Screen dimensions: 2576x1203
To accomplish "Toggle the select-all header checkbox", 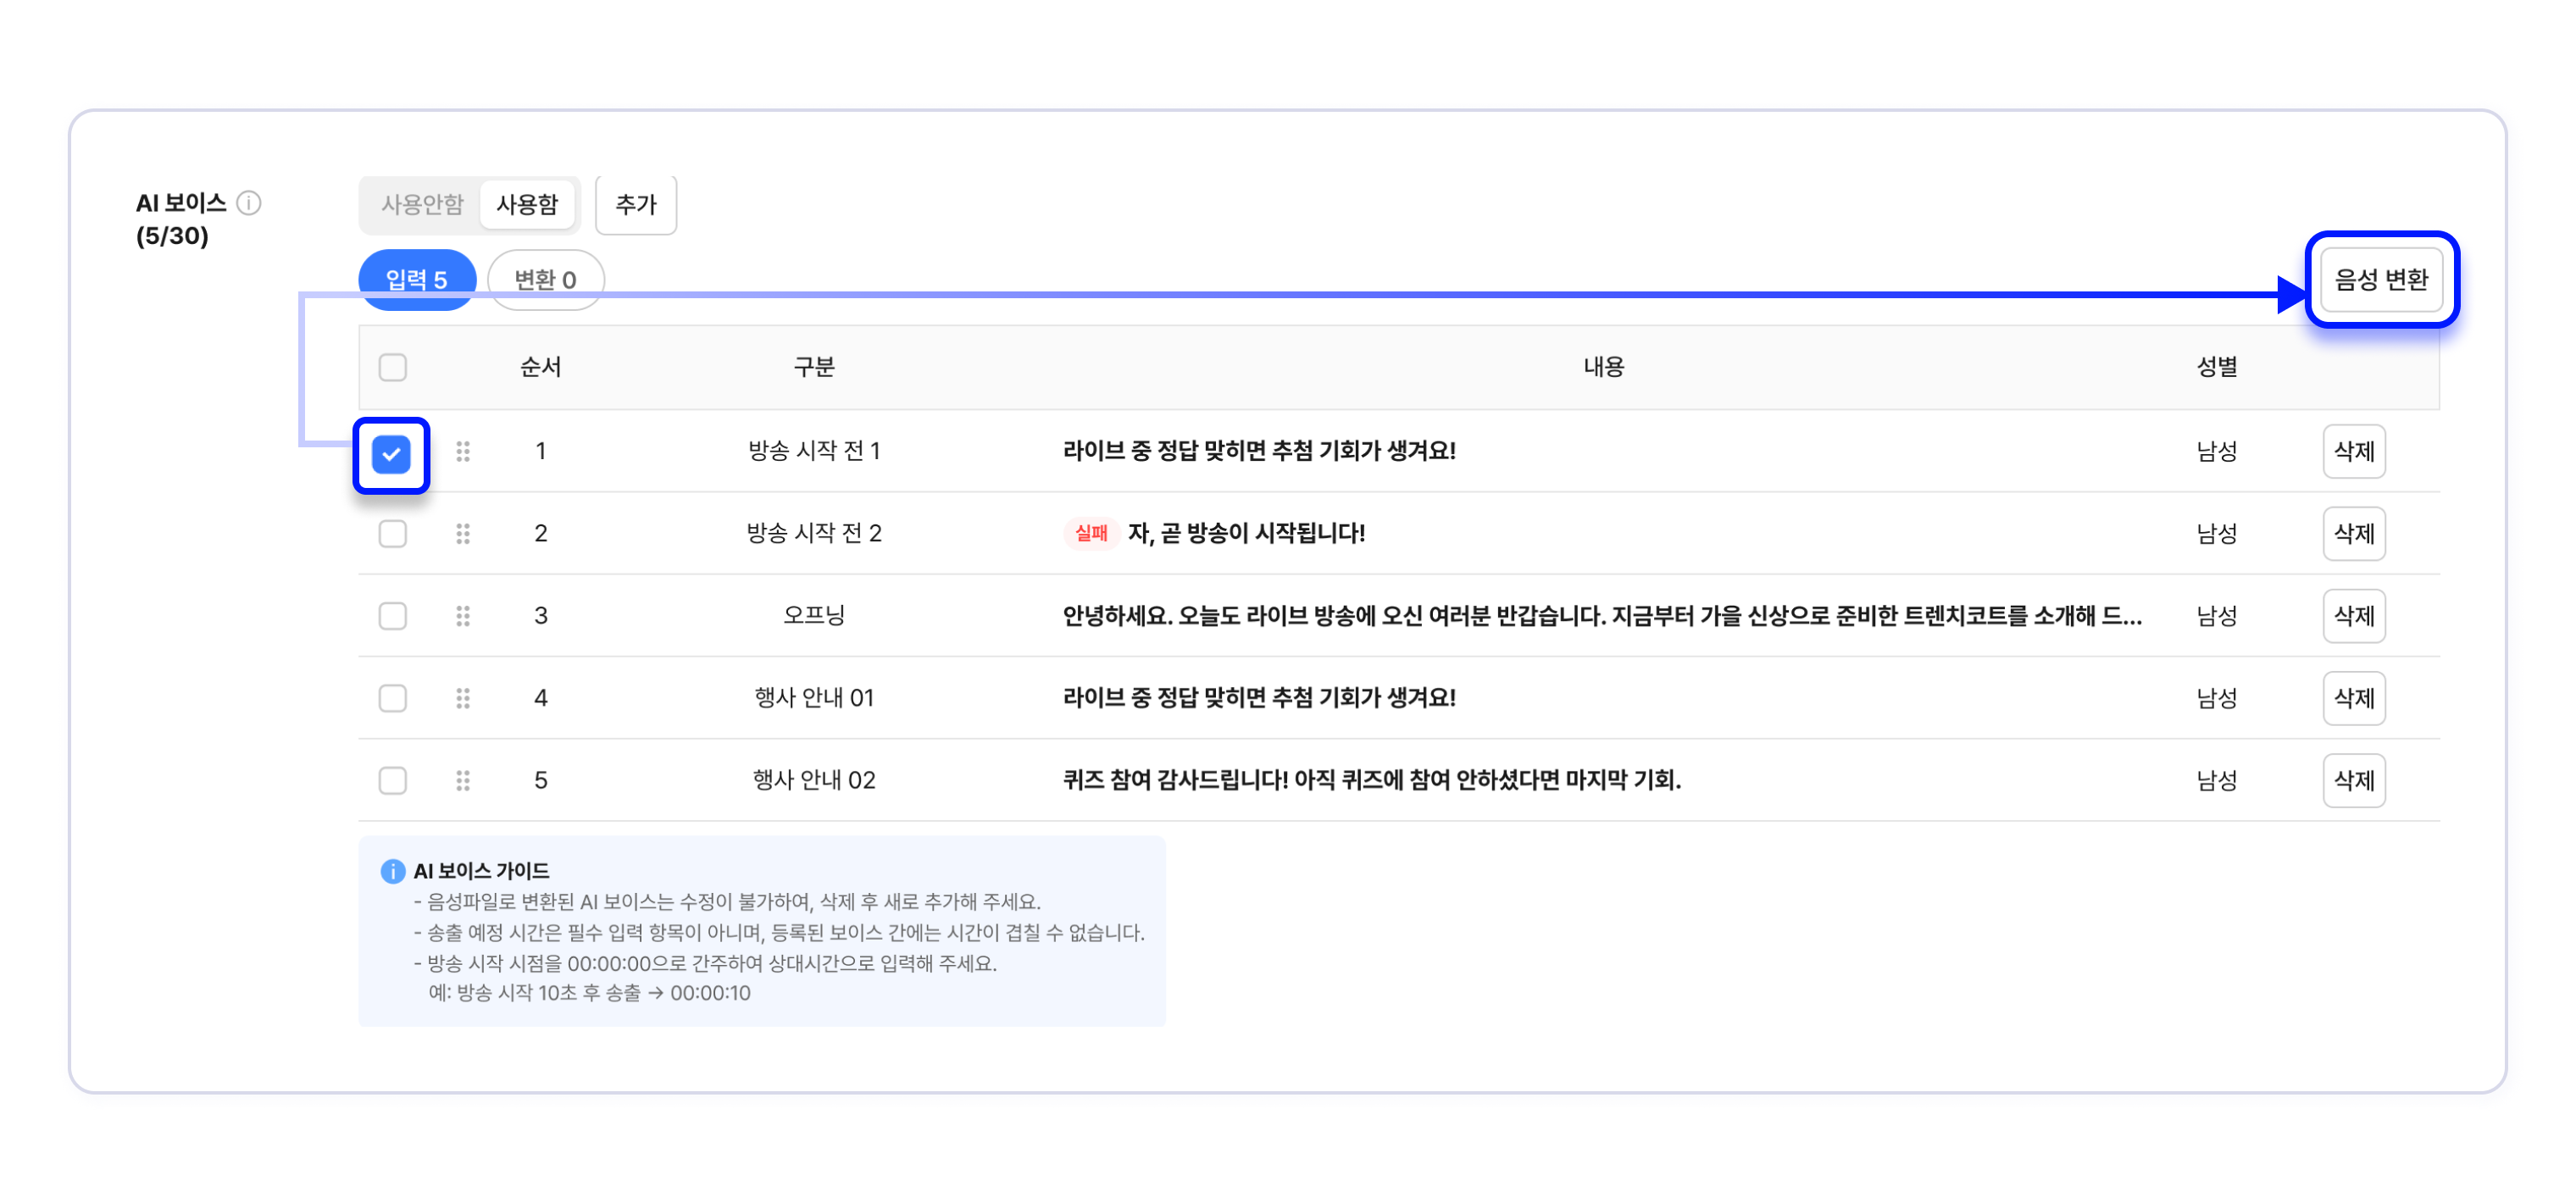I will [x=392, y=367].
